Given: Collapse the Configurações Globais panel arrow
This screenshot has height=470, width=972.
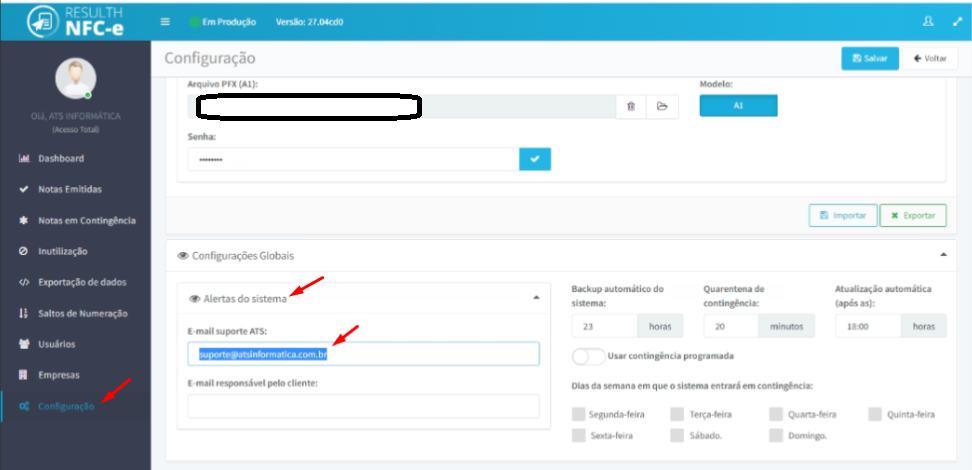Looking at the screenshot, I should pos(943,255).
